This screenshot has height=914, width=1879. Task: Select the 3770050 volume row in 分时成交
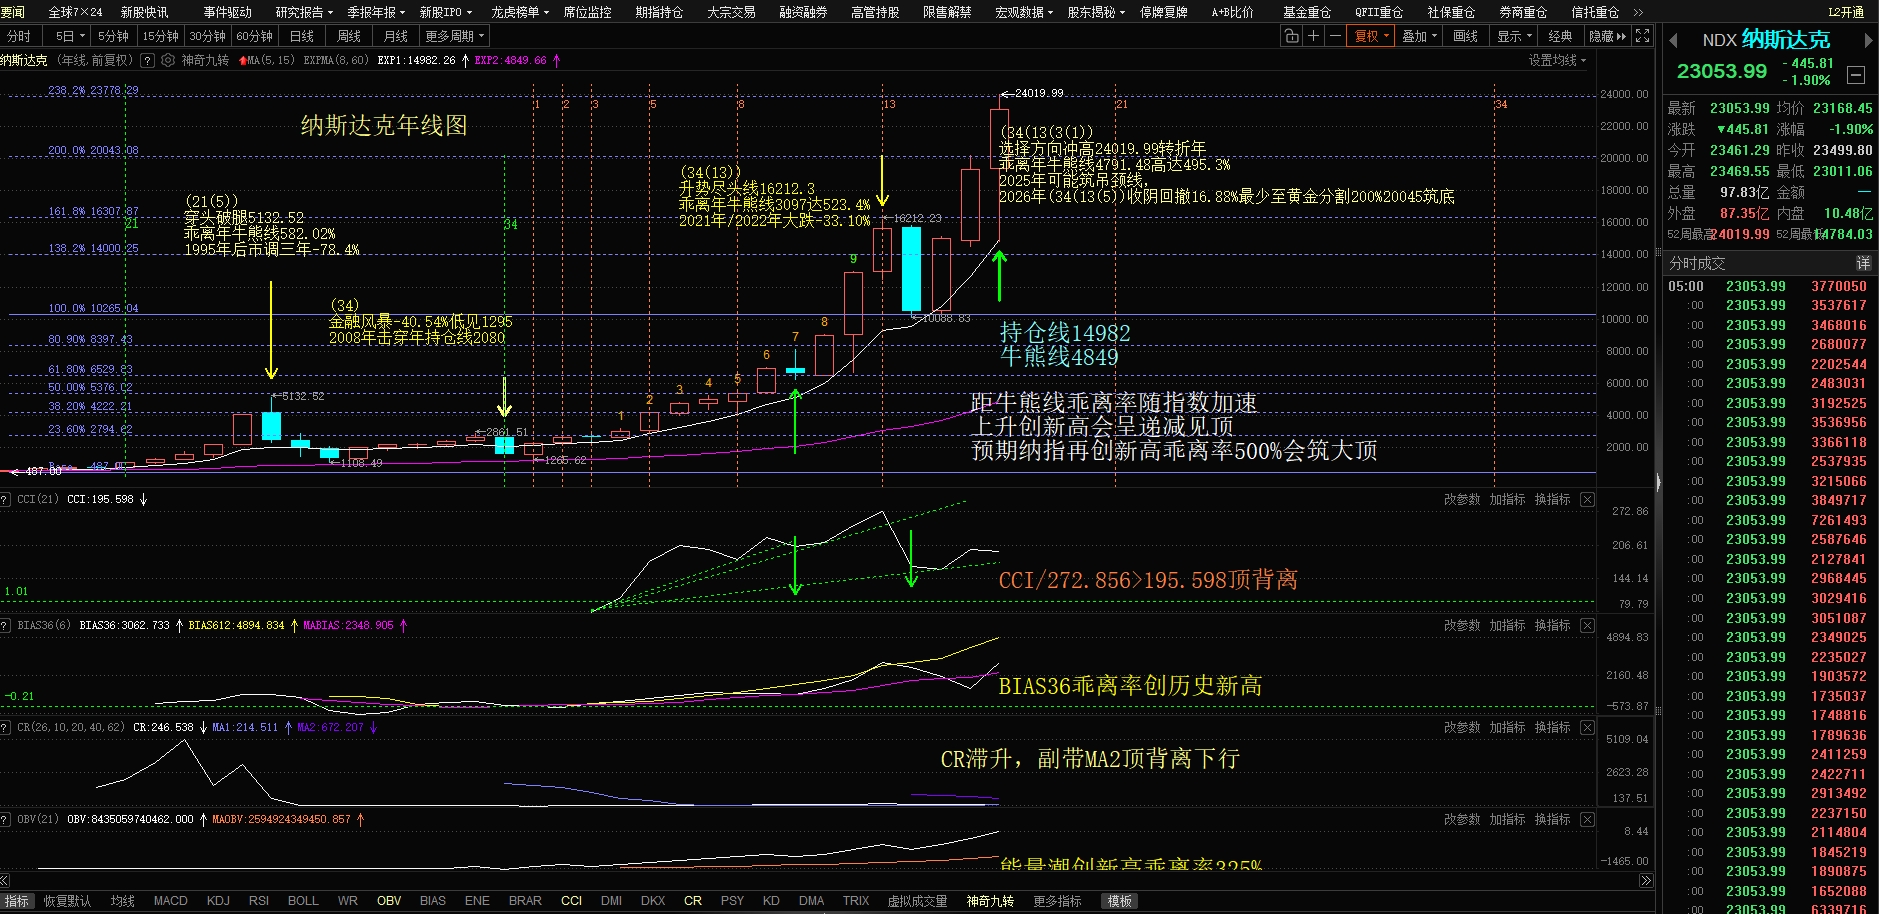point(1768,286)
